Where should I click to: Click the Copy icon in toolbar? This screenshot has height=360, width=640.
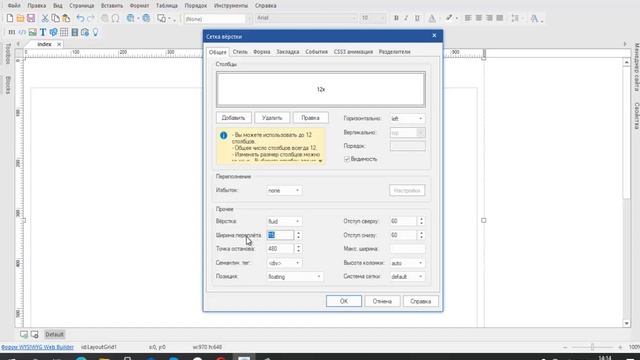click(55, 18)
